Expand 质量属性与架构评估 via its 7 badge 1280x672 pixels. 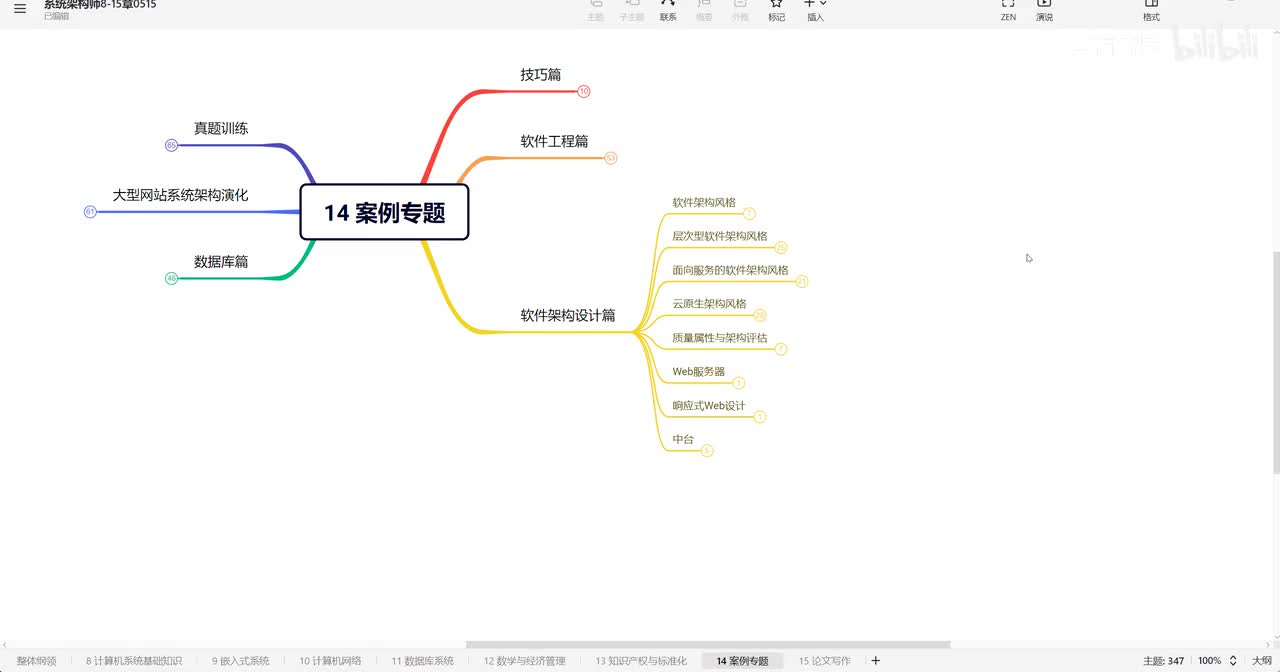coord(781,349)
